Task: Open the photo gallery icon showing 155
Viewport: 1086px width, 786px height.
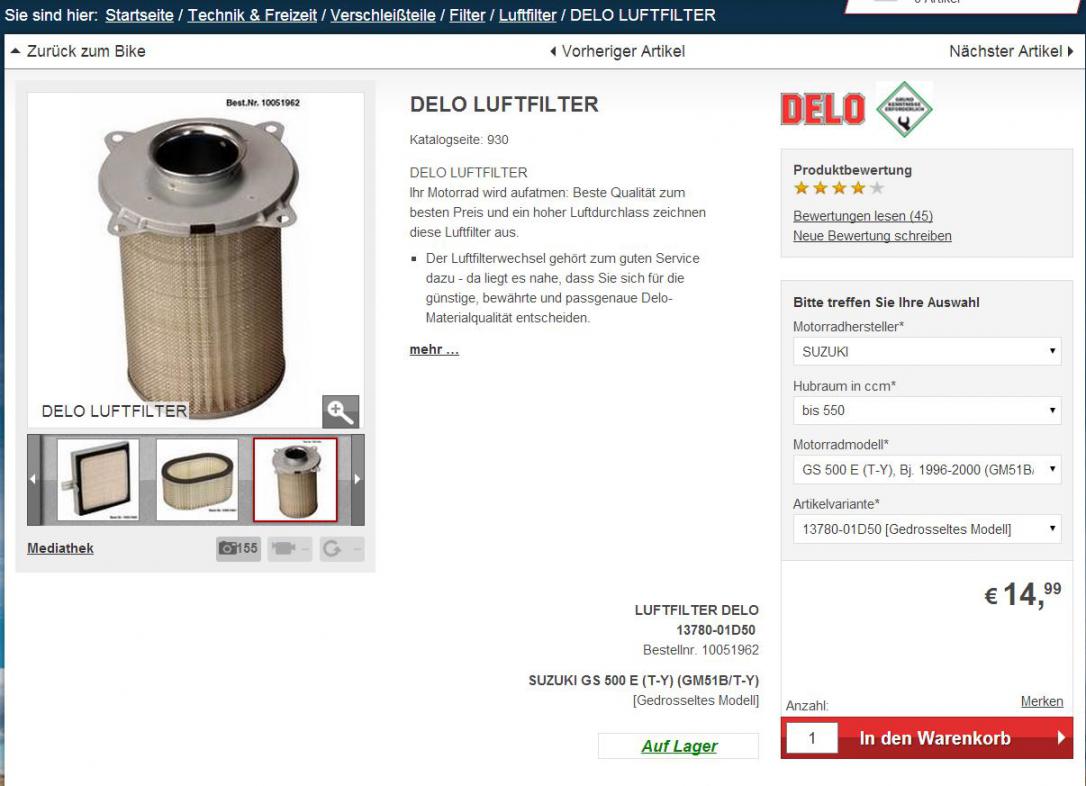Action: coord(238,548)
